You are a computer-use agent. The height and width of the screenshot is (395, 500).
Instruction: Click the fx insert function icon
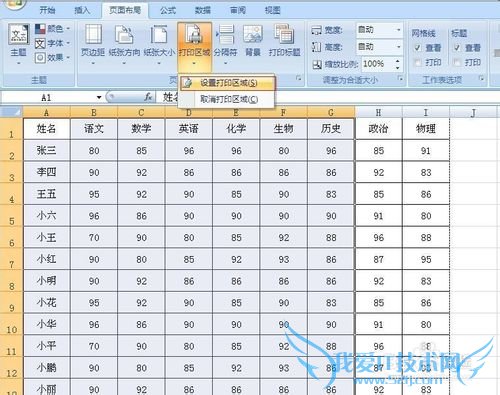[148, 97]
